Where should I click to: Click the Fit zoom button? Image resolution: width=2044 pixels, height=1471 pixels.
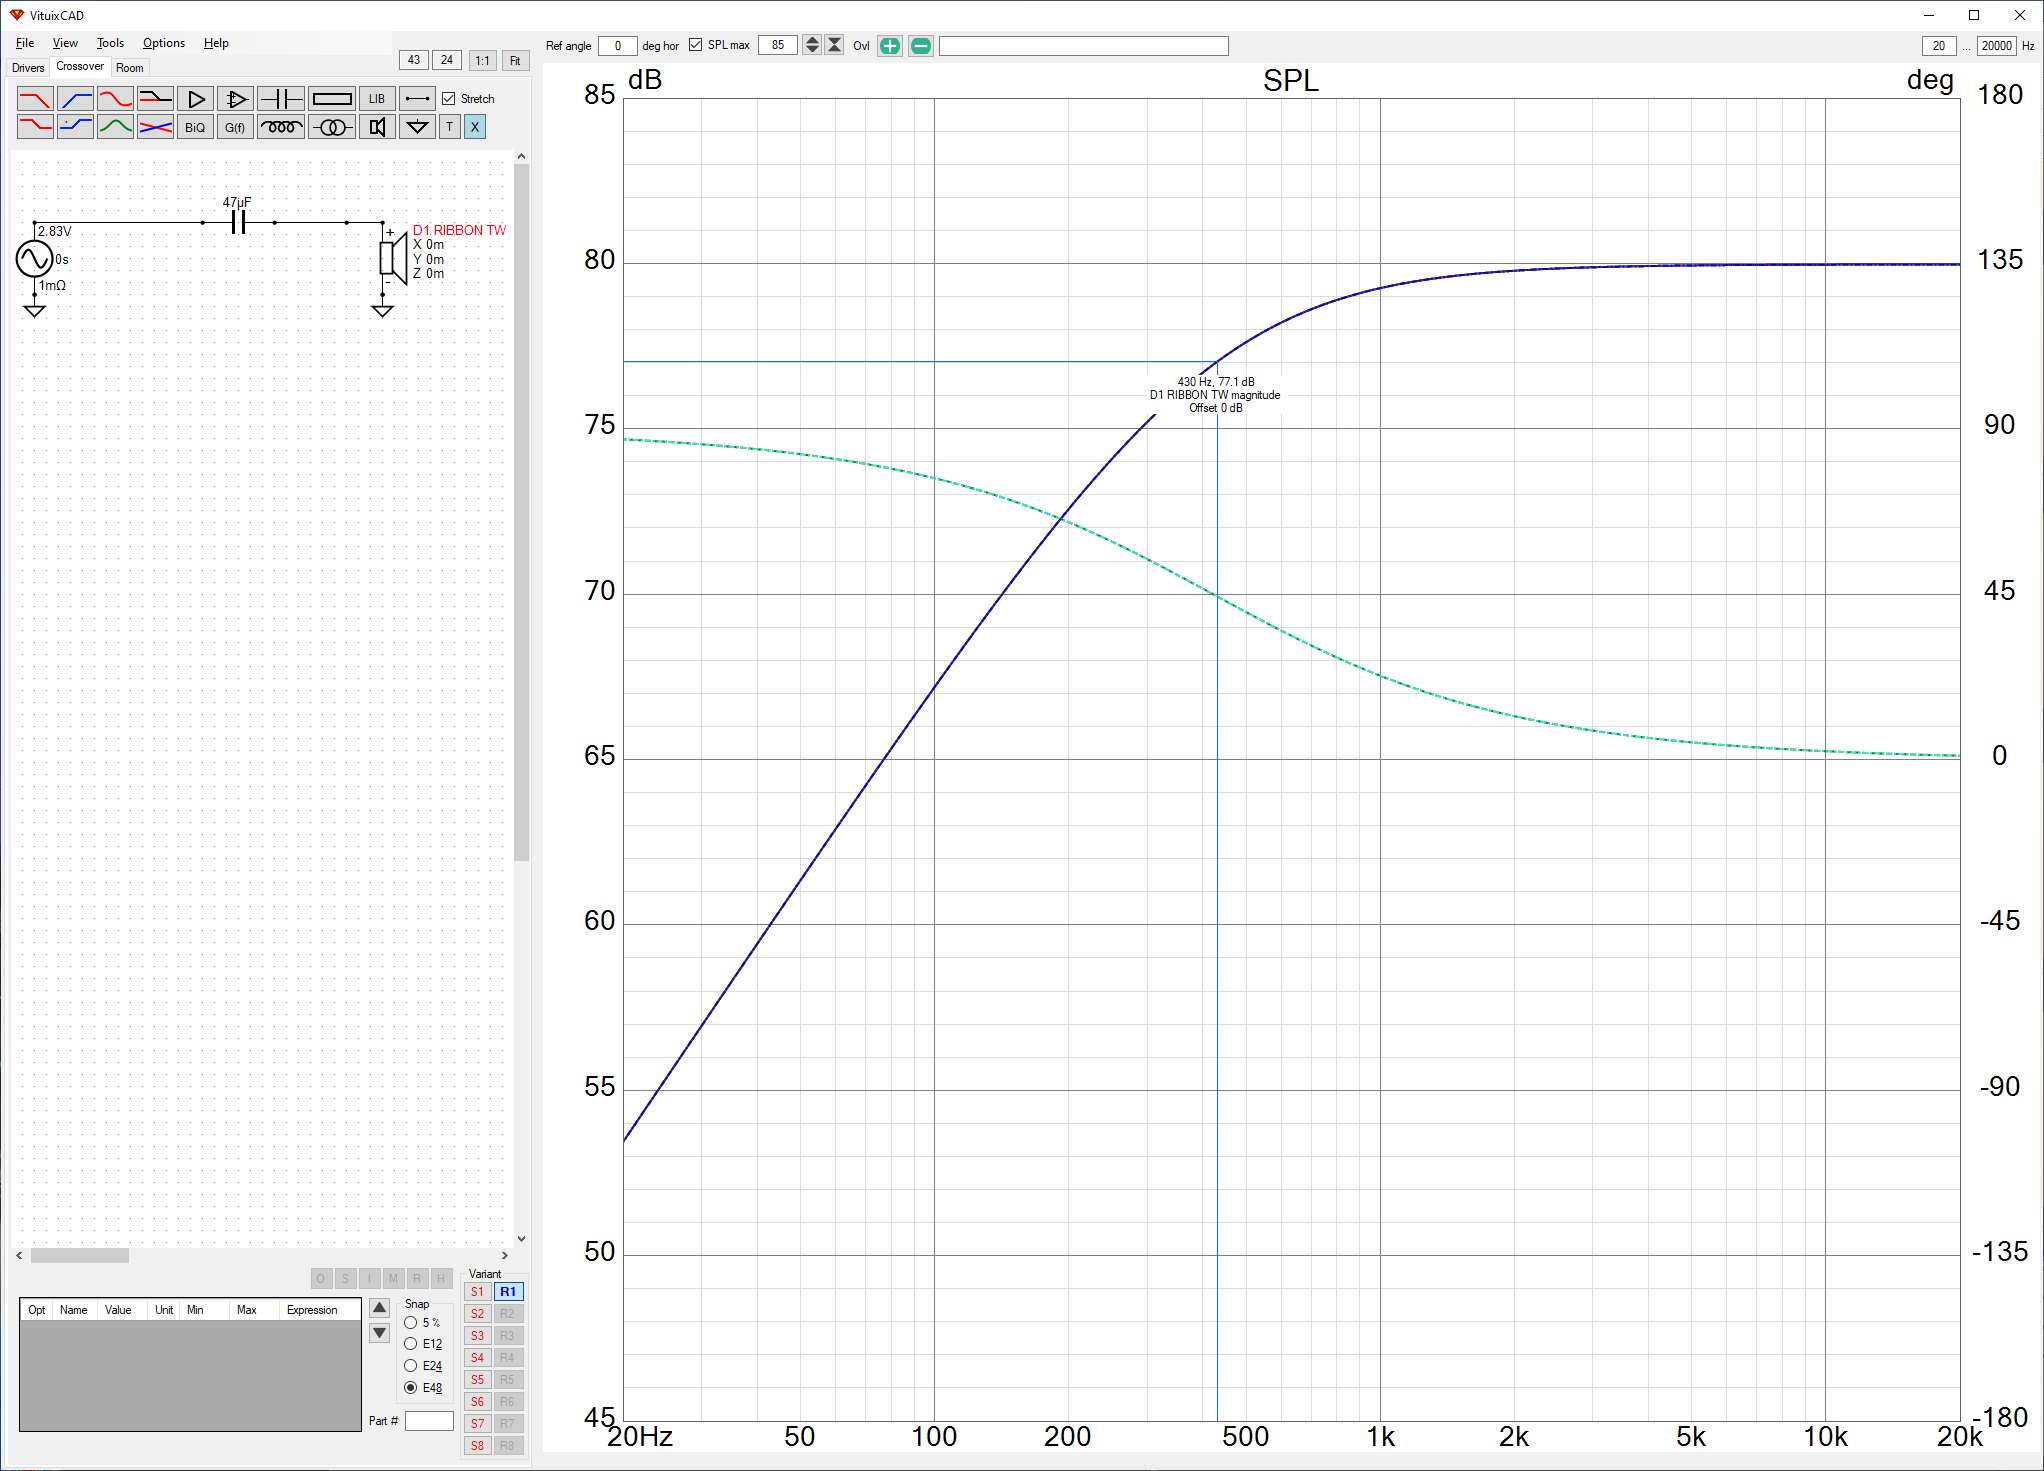[515, 61]
